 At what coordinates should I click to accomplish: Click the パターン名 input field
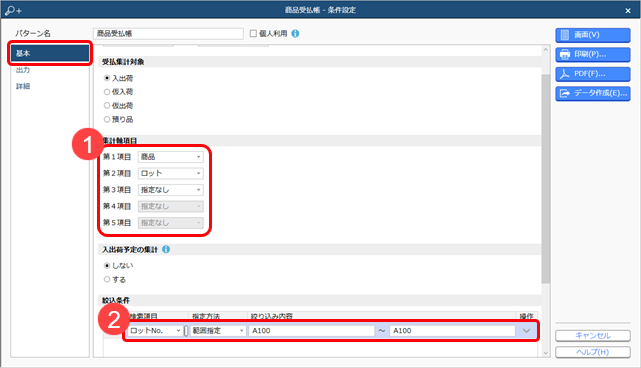[x=168, y=34]
